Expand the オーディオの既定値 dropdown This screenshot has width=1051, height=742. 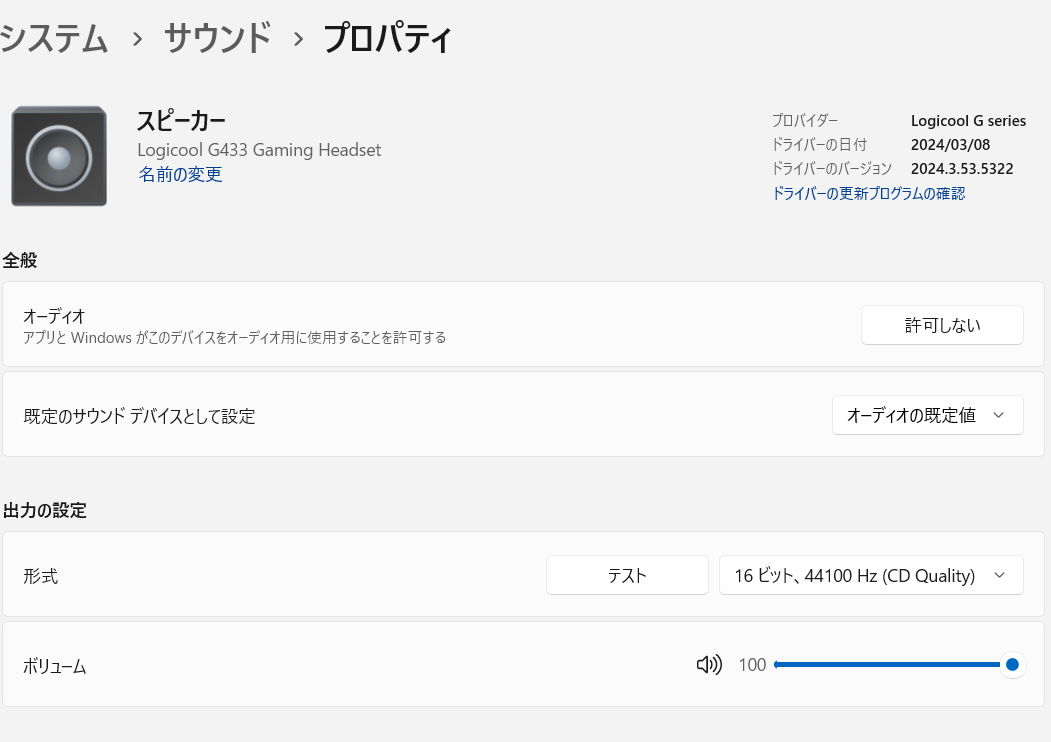click(927, 415)
